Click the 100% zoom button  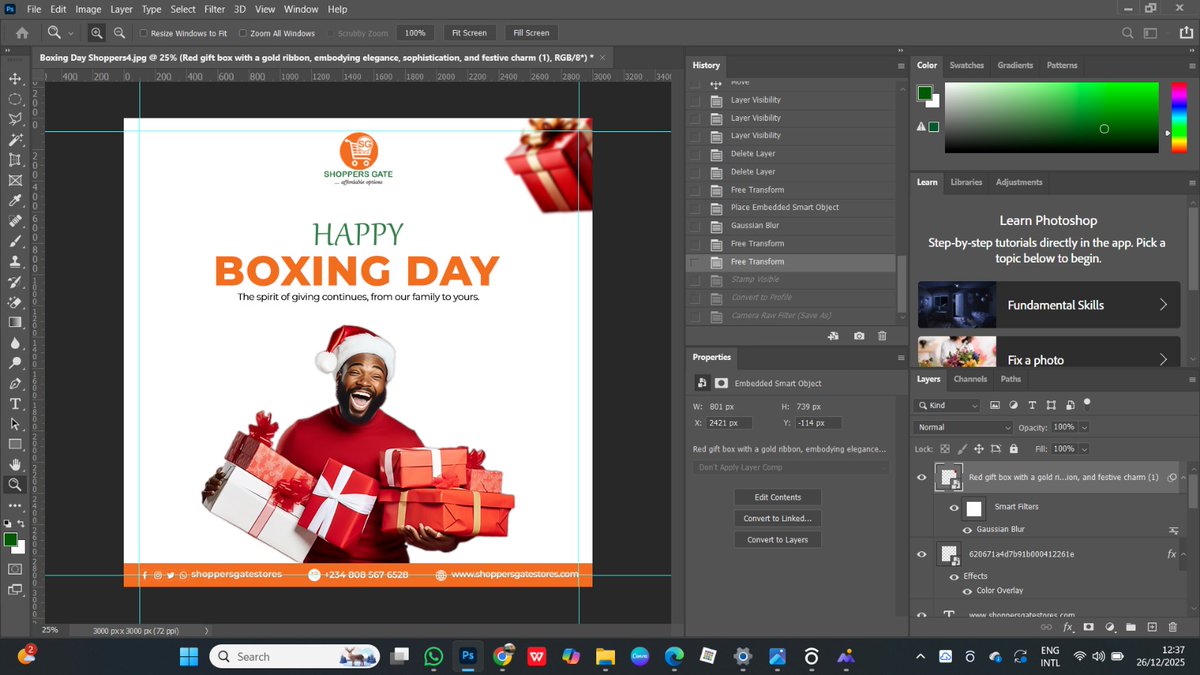(415, 33)
